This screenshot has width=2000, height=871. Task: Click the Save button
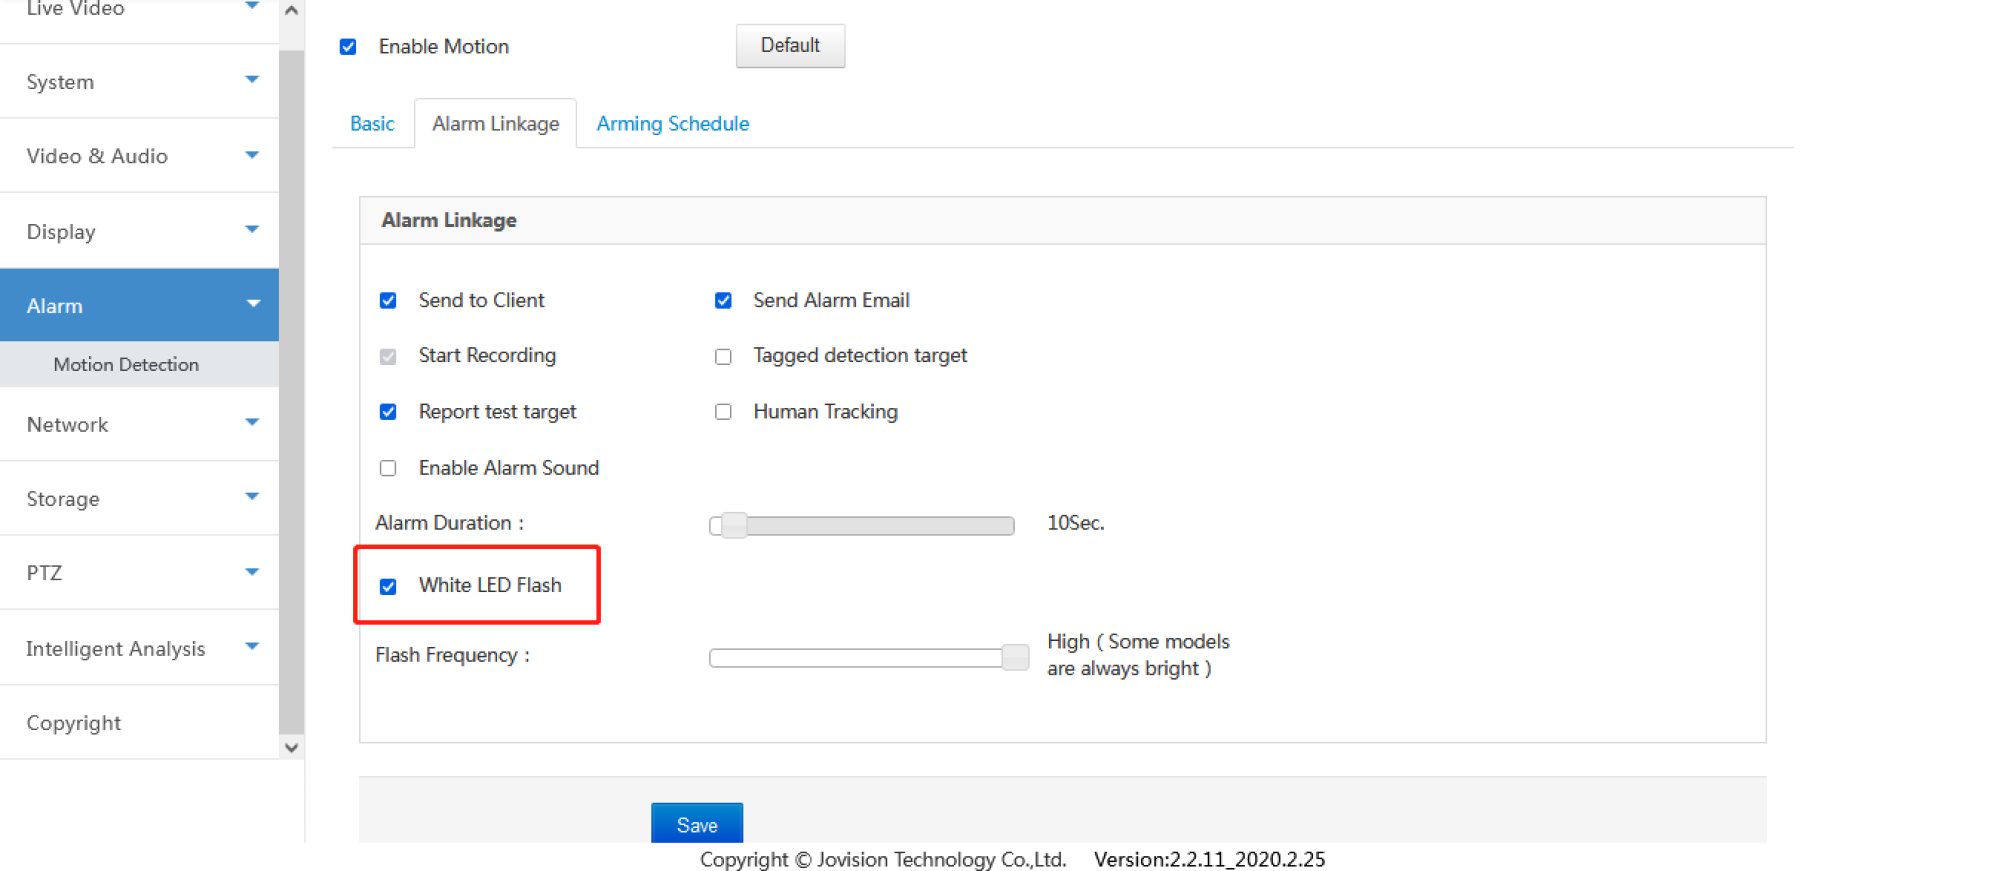(x=696, y=824)
